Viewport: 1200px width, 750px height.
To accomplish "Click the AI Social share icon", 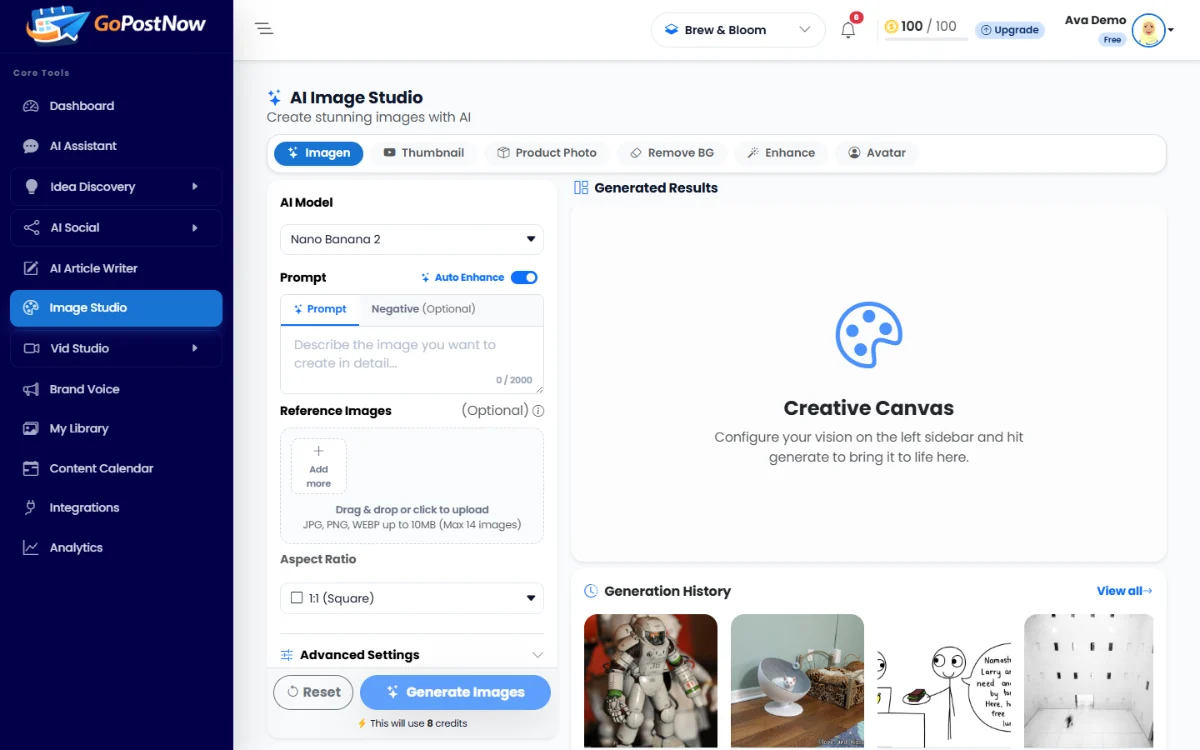I will (x=31, y=228).
